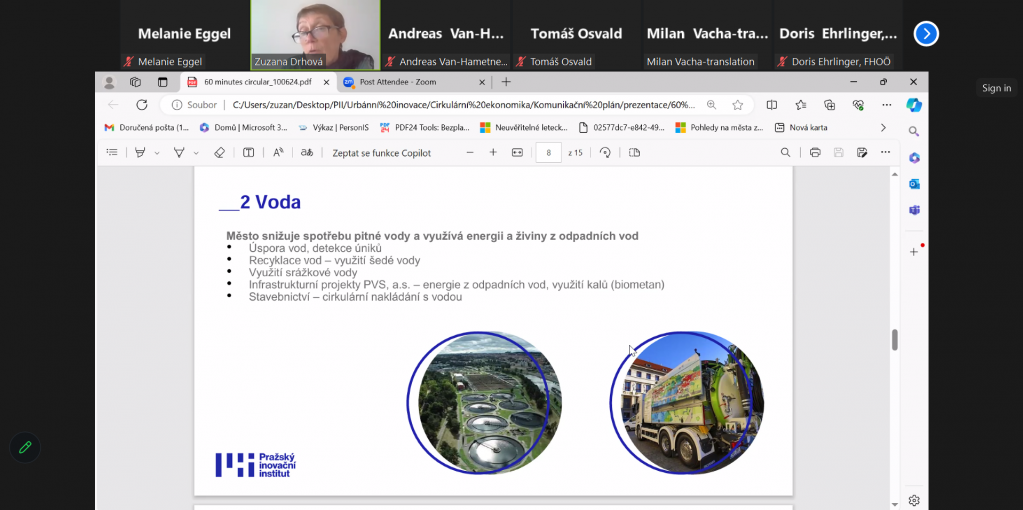
Task: Open the 02577dc7-e842 bookmark
Action: (622, 128)
